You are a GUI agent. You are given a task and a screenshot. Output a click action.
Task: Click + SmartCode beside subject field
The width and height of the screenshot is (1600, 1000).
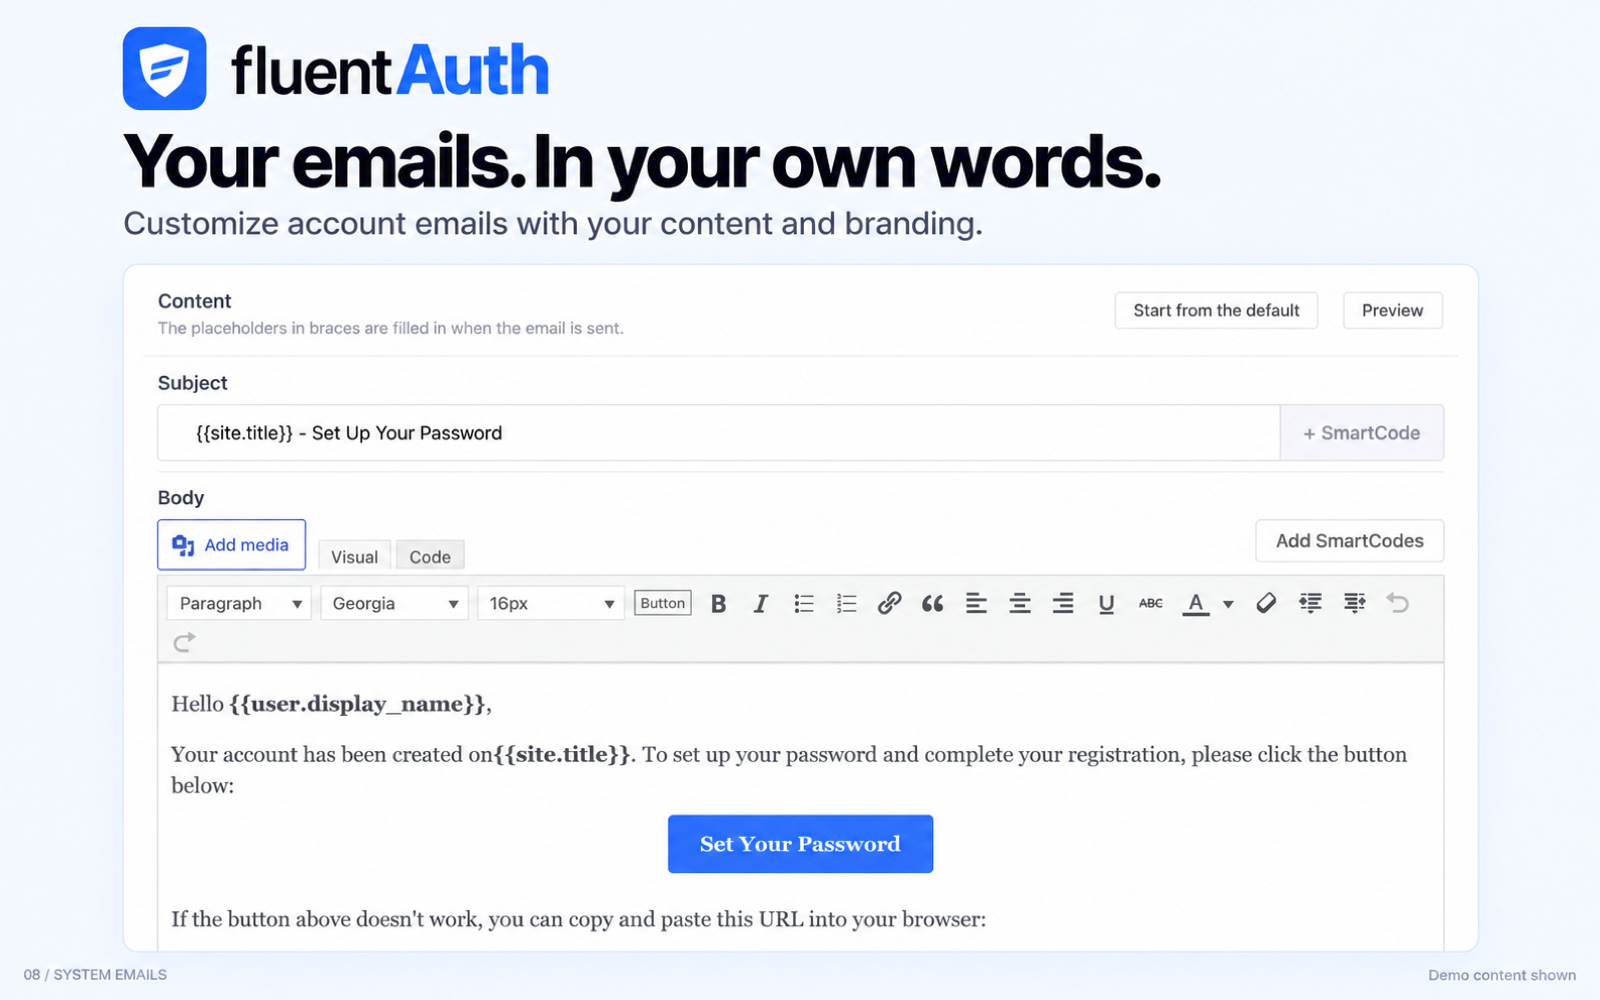1362,433
